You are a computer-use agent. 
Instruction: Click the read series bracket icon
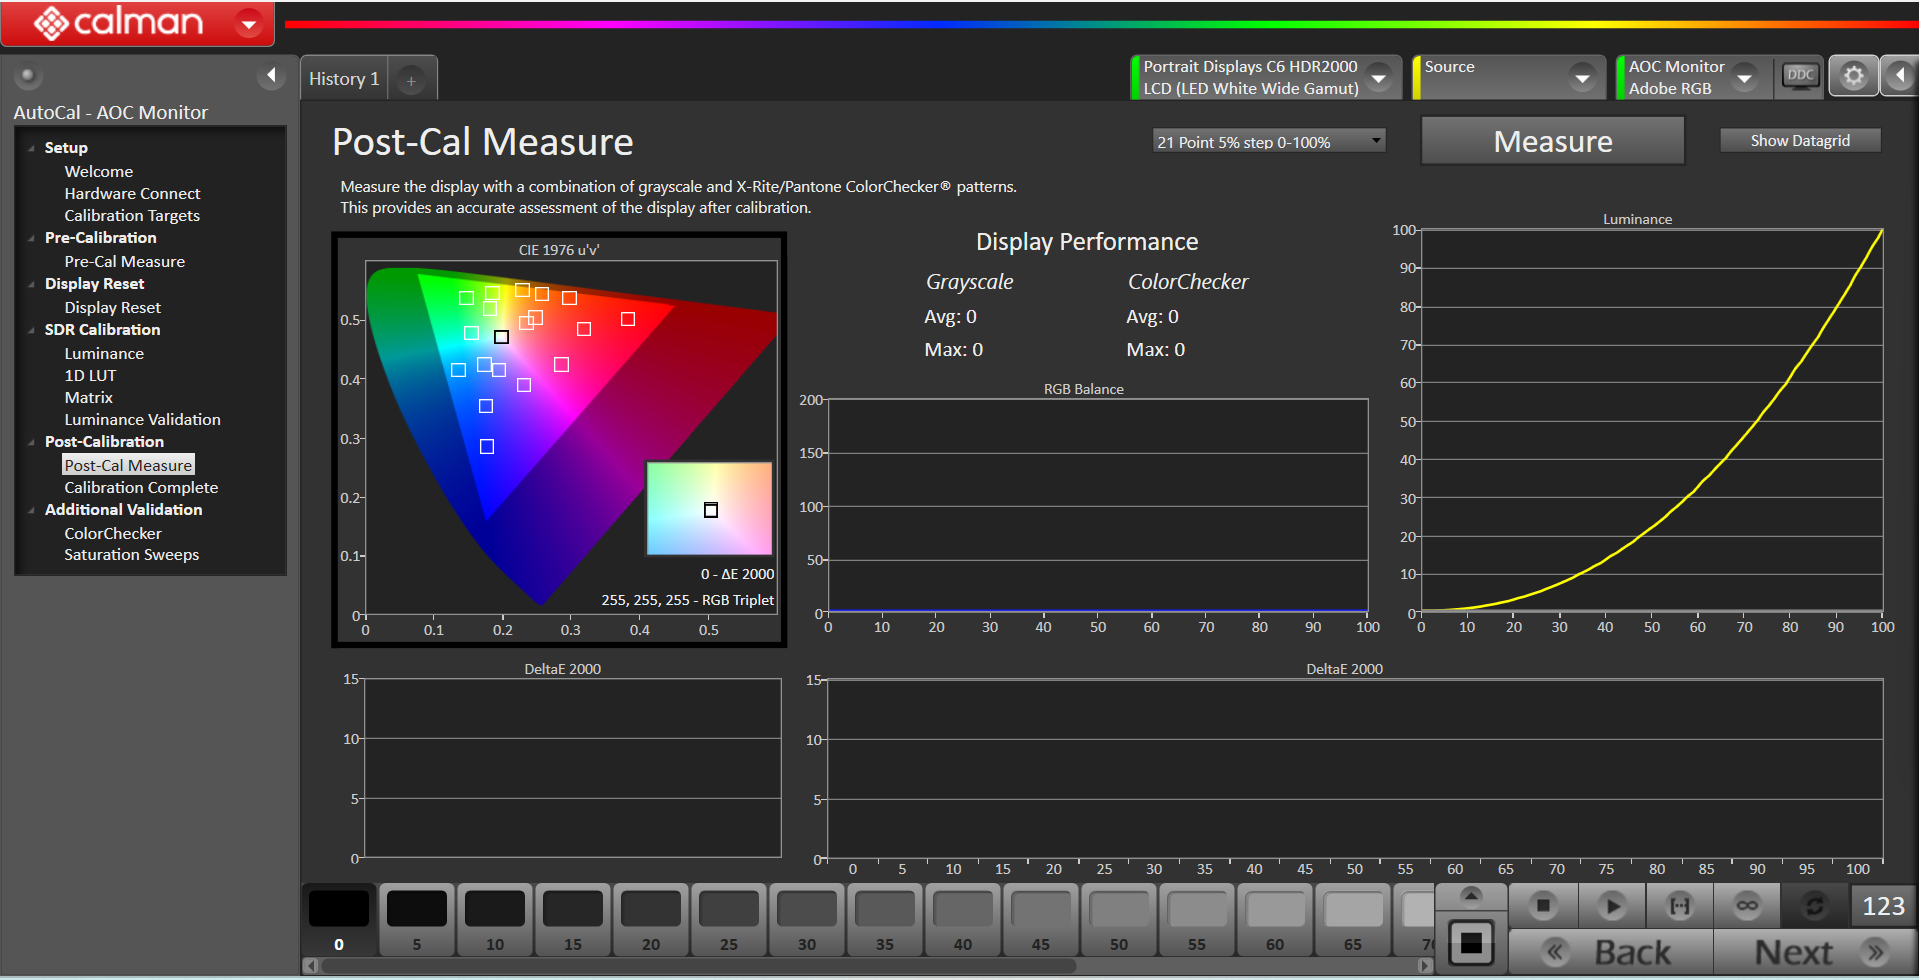click(1679, 906)
